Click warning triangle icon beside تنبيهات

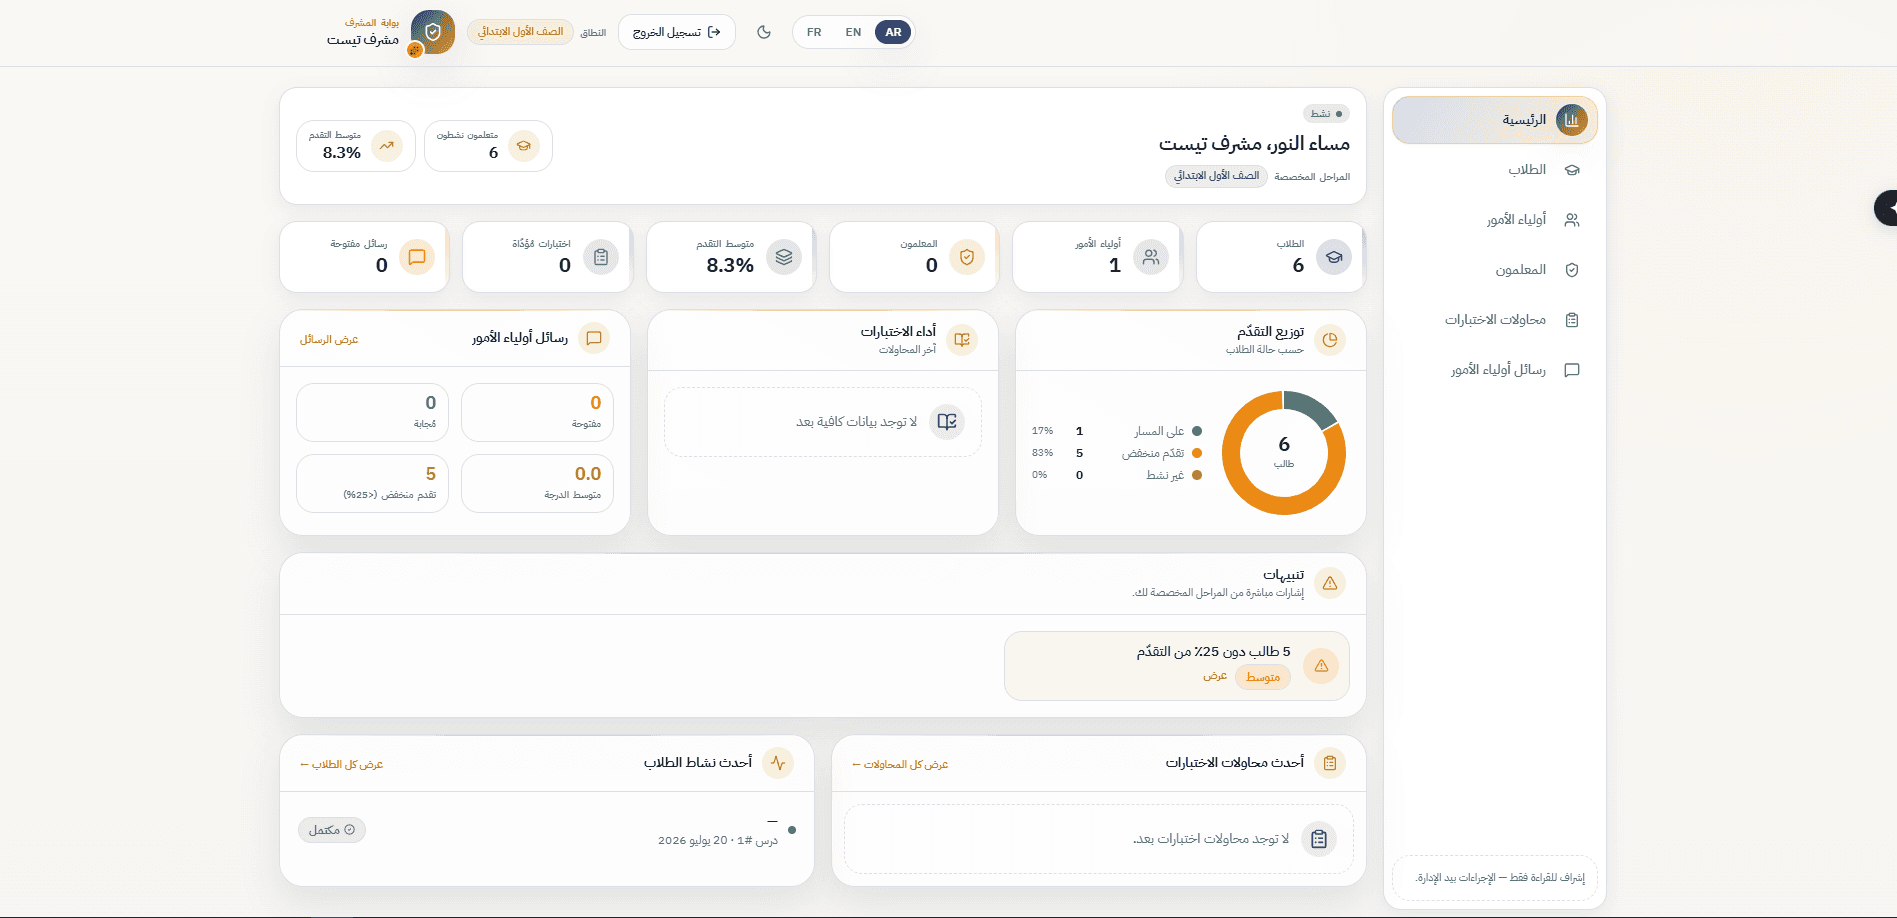pyautogui.click(x=1330, y=583)
